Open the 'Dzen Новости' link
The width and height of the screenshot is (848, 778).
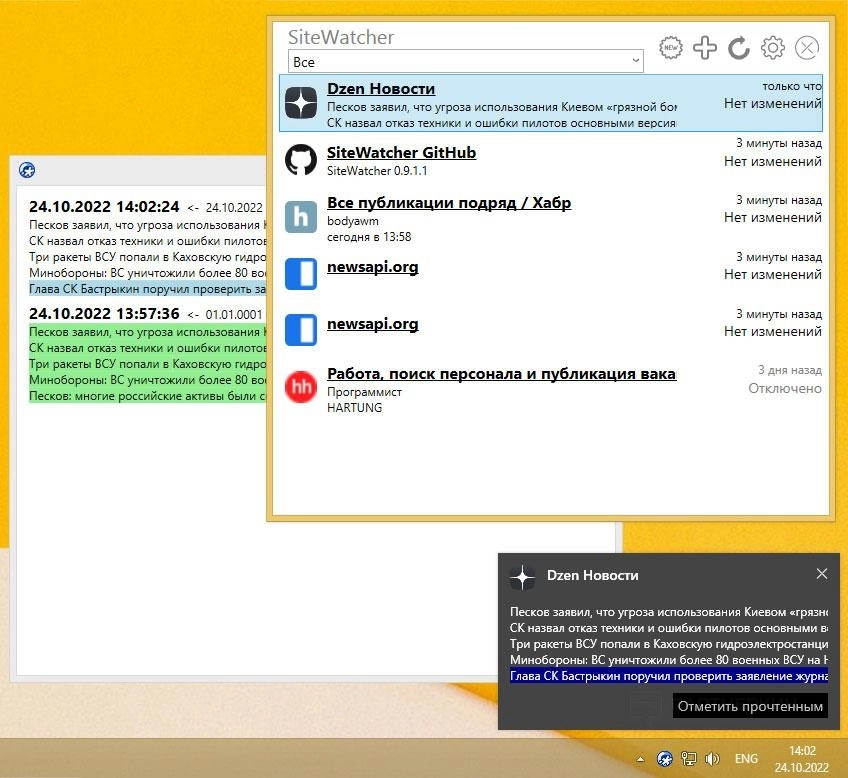tap(381, 89)
